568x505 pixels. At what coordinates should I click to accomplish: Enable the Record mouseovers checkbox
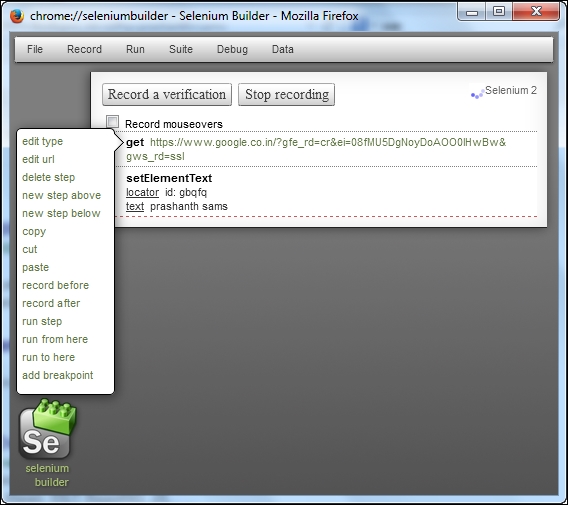click(x=112, y=122)
